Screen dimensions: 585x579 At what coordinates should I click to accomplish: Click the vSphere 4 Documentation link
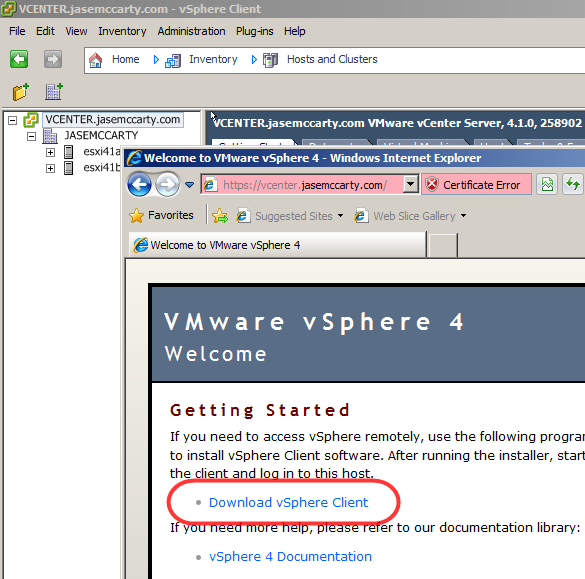(x=290, y=557)
